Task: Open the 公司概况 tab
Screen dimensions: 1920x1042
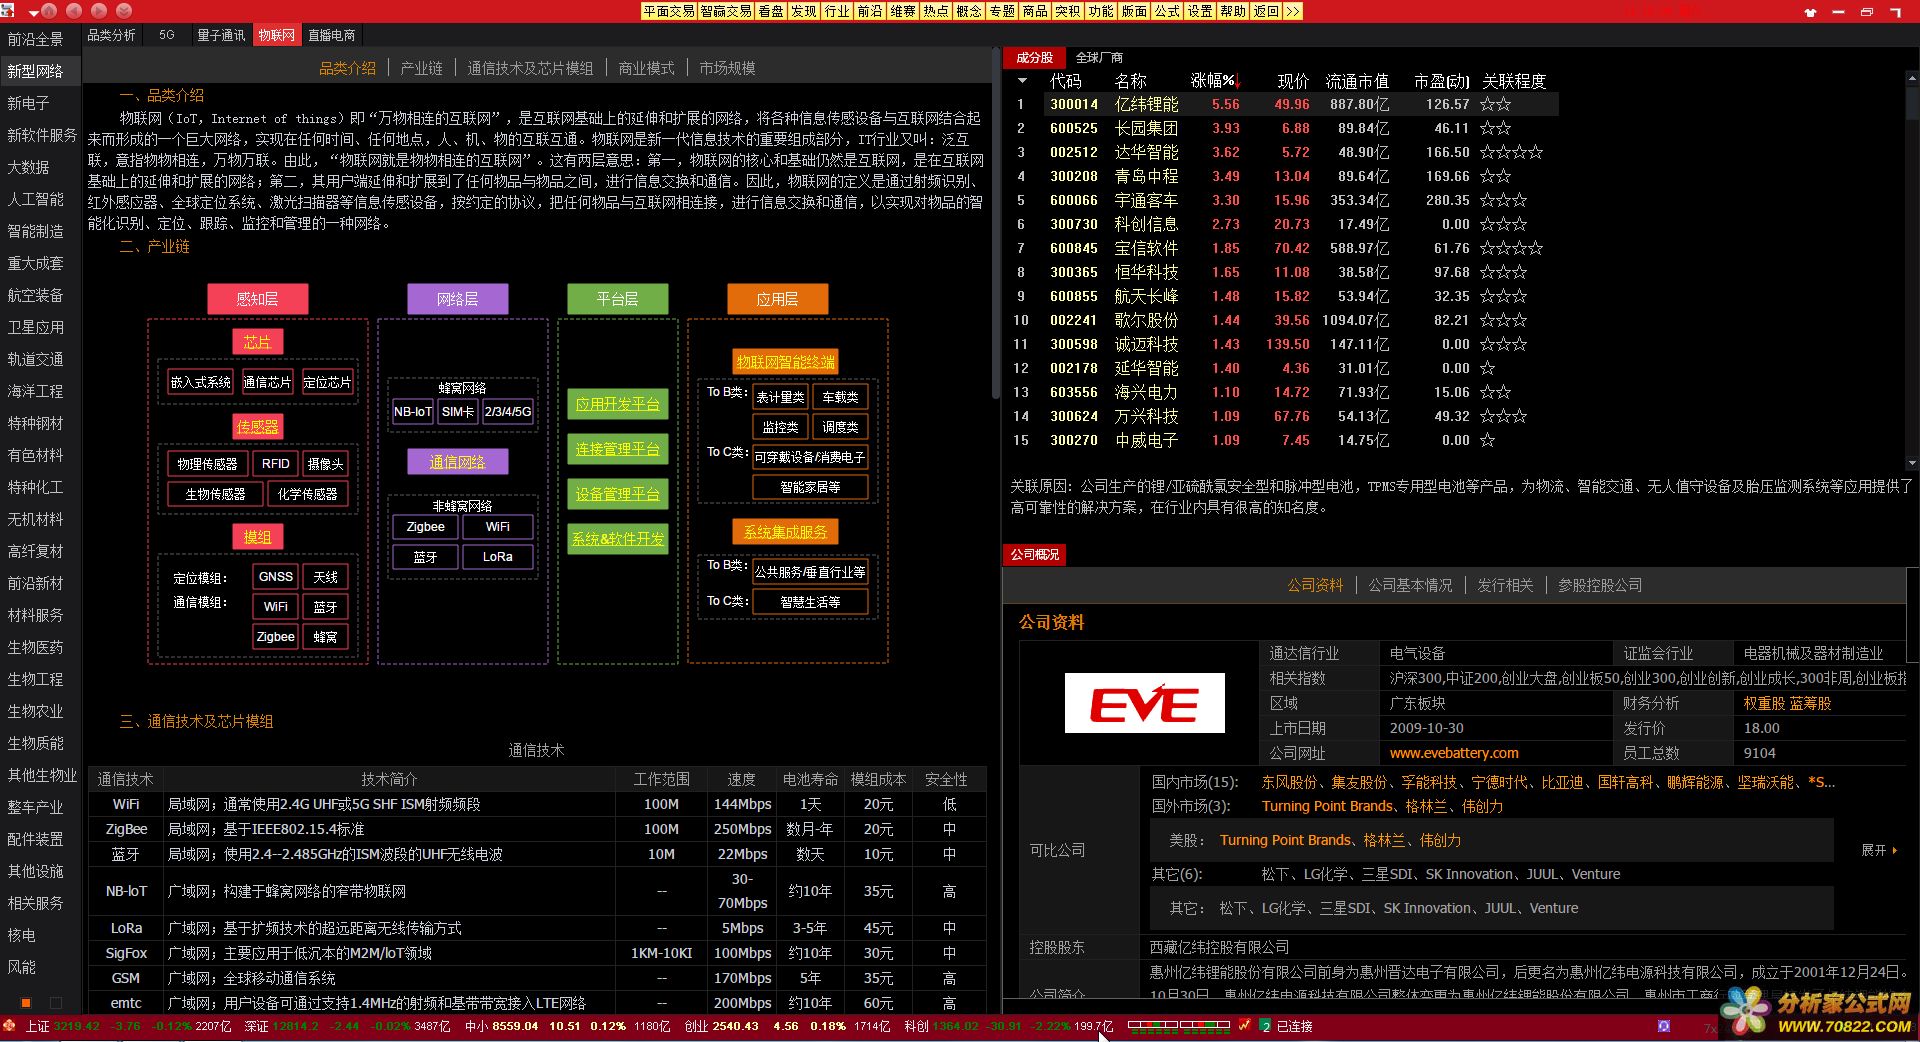Action: pos(1034,554)
